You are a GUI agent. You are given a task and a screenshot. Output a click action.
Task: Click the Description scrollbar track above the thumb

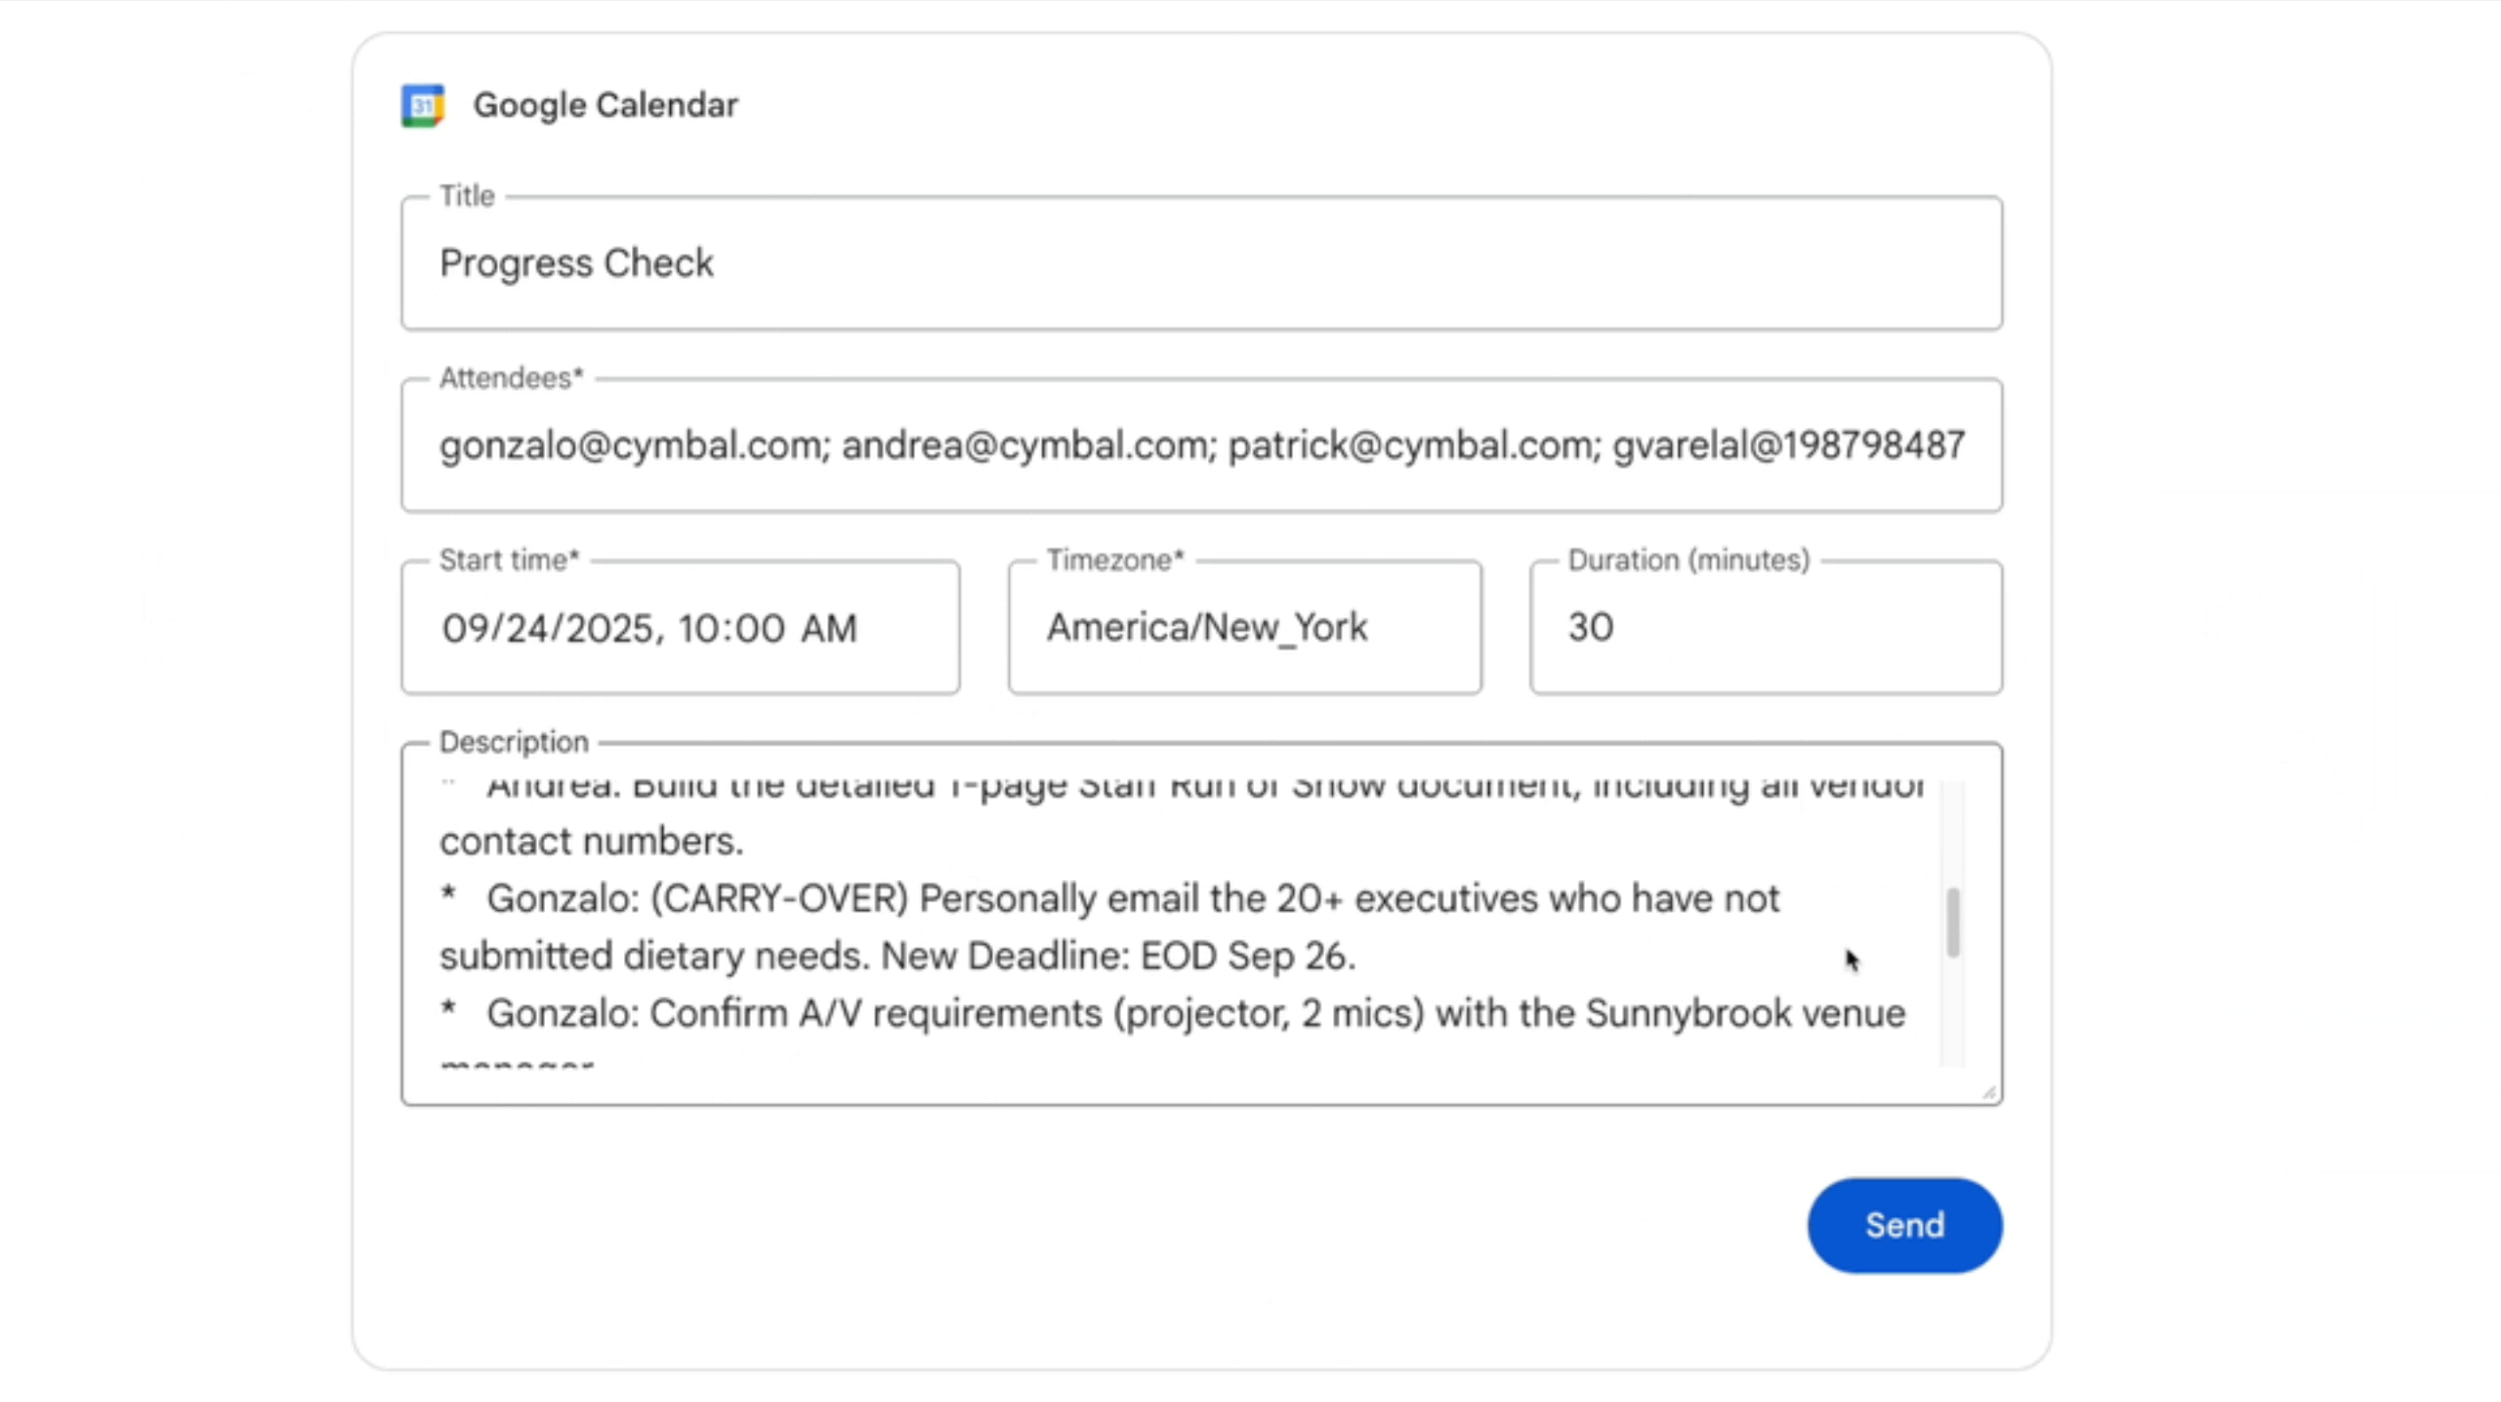coord(1952,830)
